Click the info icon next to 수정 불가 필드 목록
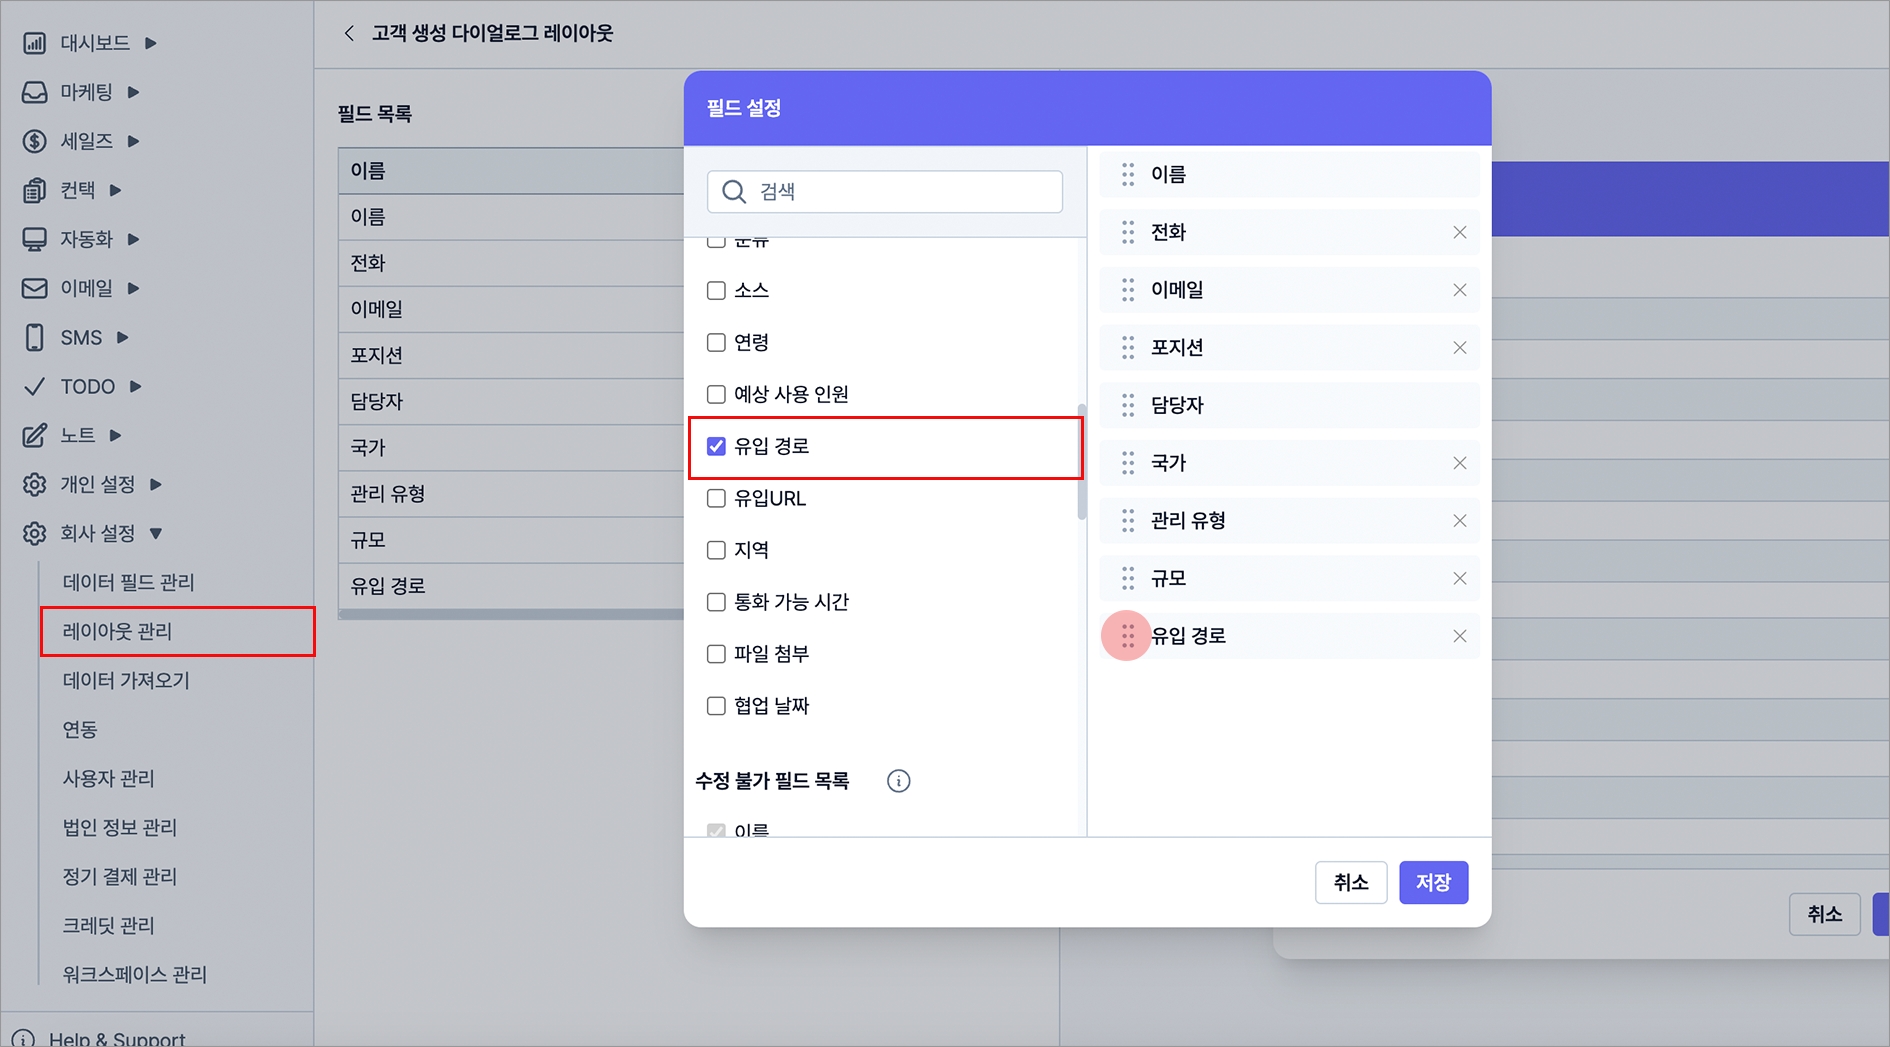The height and width of the screenshot is (1047, 1890). pyautogui.click(x=898, y=781)
